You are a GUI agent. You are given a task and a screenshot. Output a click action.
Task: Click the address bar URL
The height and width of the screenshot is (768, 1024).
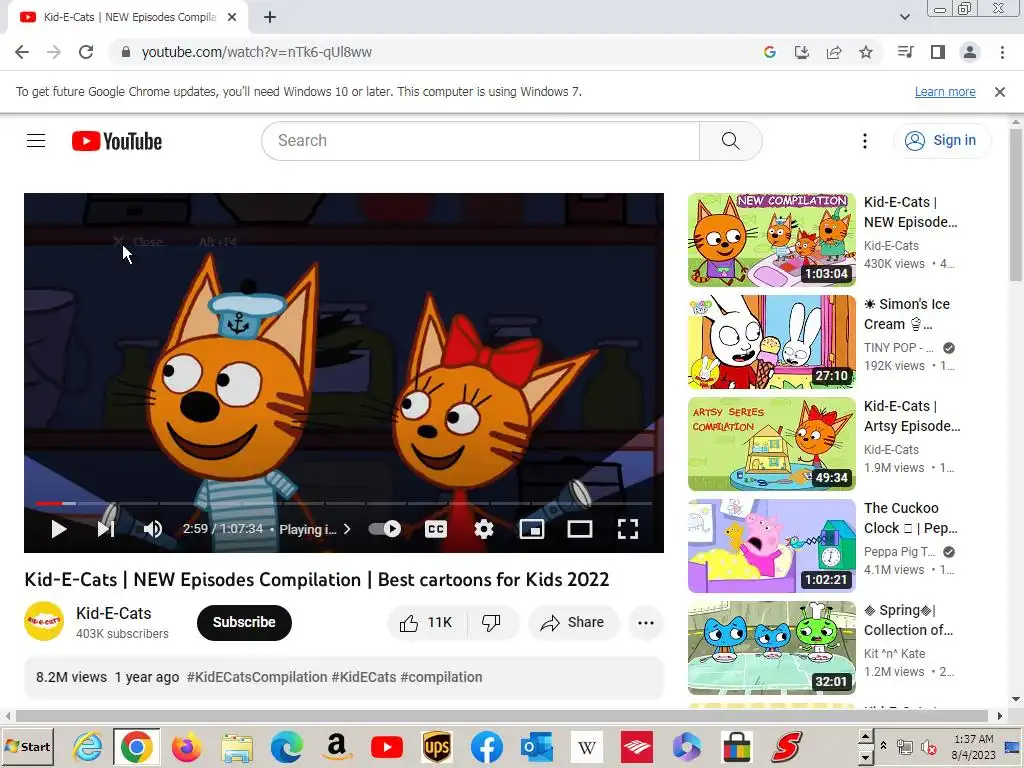point(257,52)
